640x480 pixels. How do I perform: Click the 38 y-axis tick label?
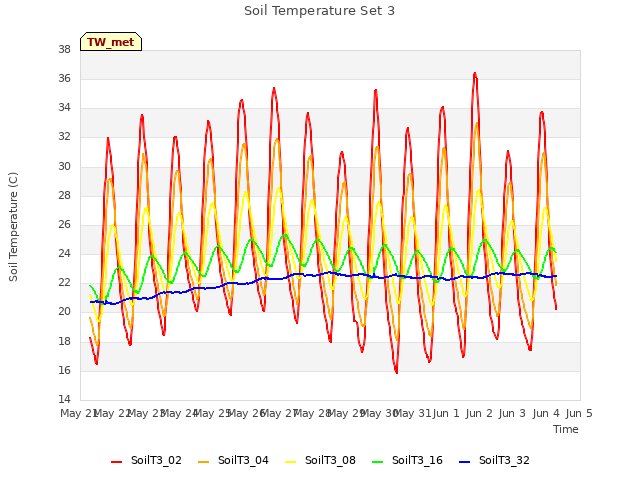[x=64, y=49]
